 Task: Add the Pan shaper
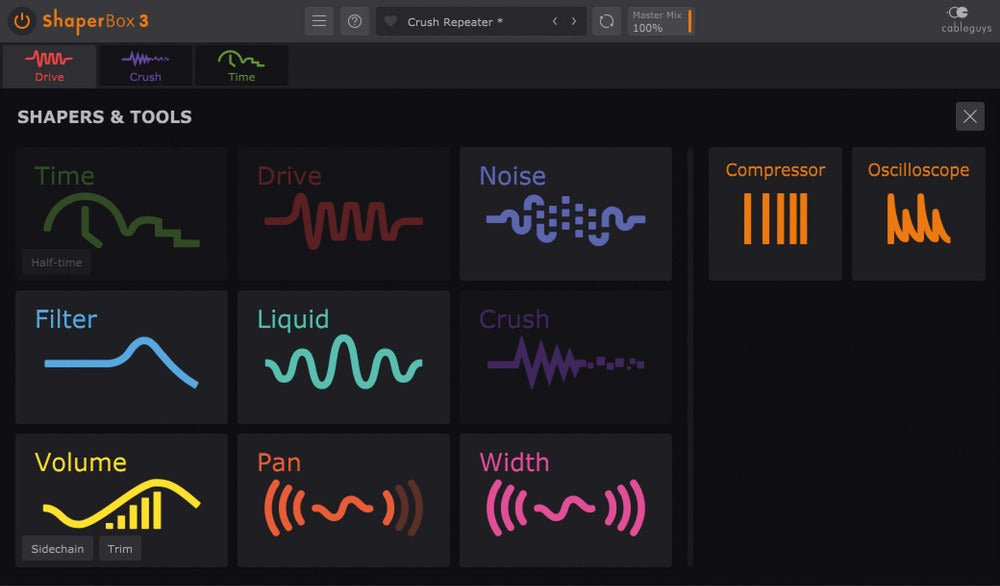pyautogui.click(x=343, y=500)
